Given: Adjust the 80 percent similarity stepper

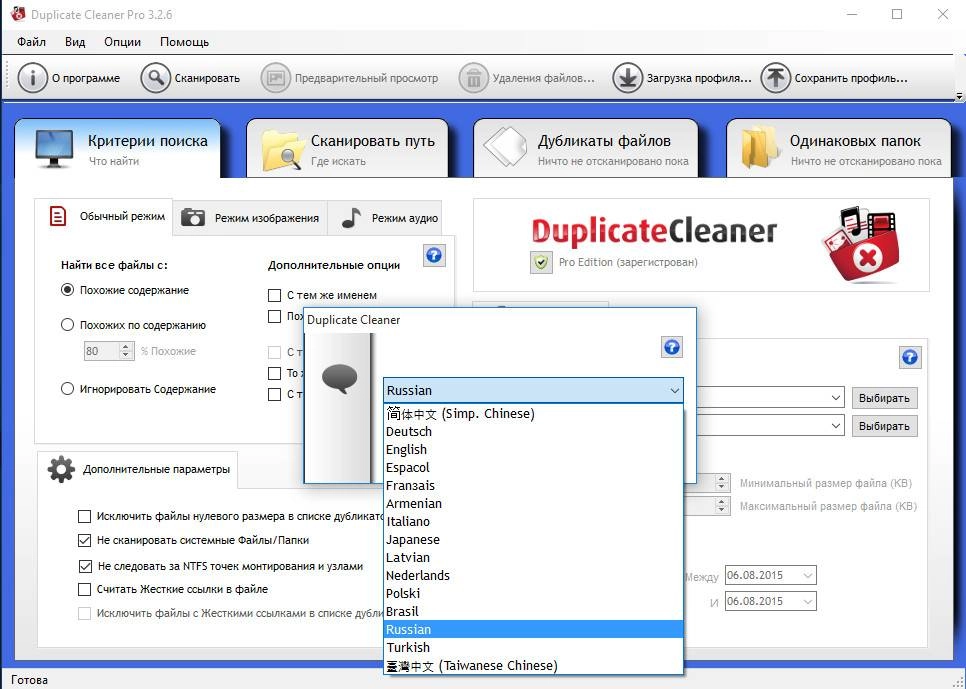Looking at the screenshot, I should pos(126,351).
